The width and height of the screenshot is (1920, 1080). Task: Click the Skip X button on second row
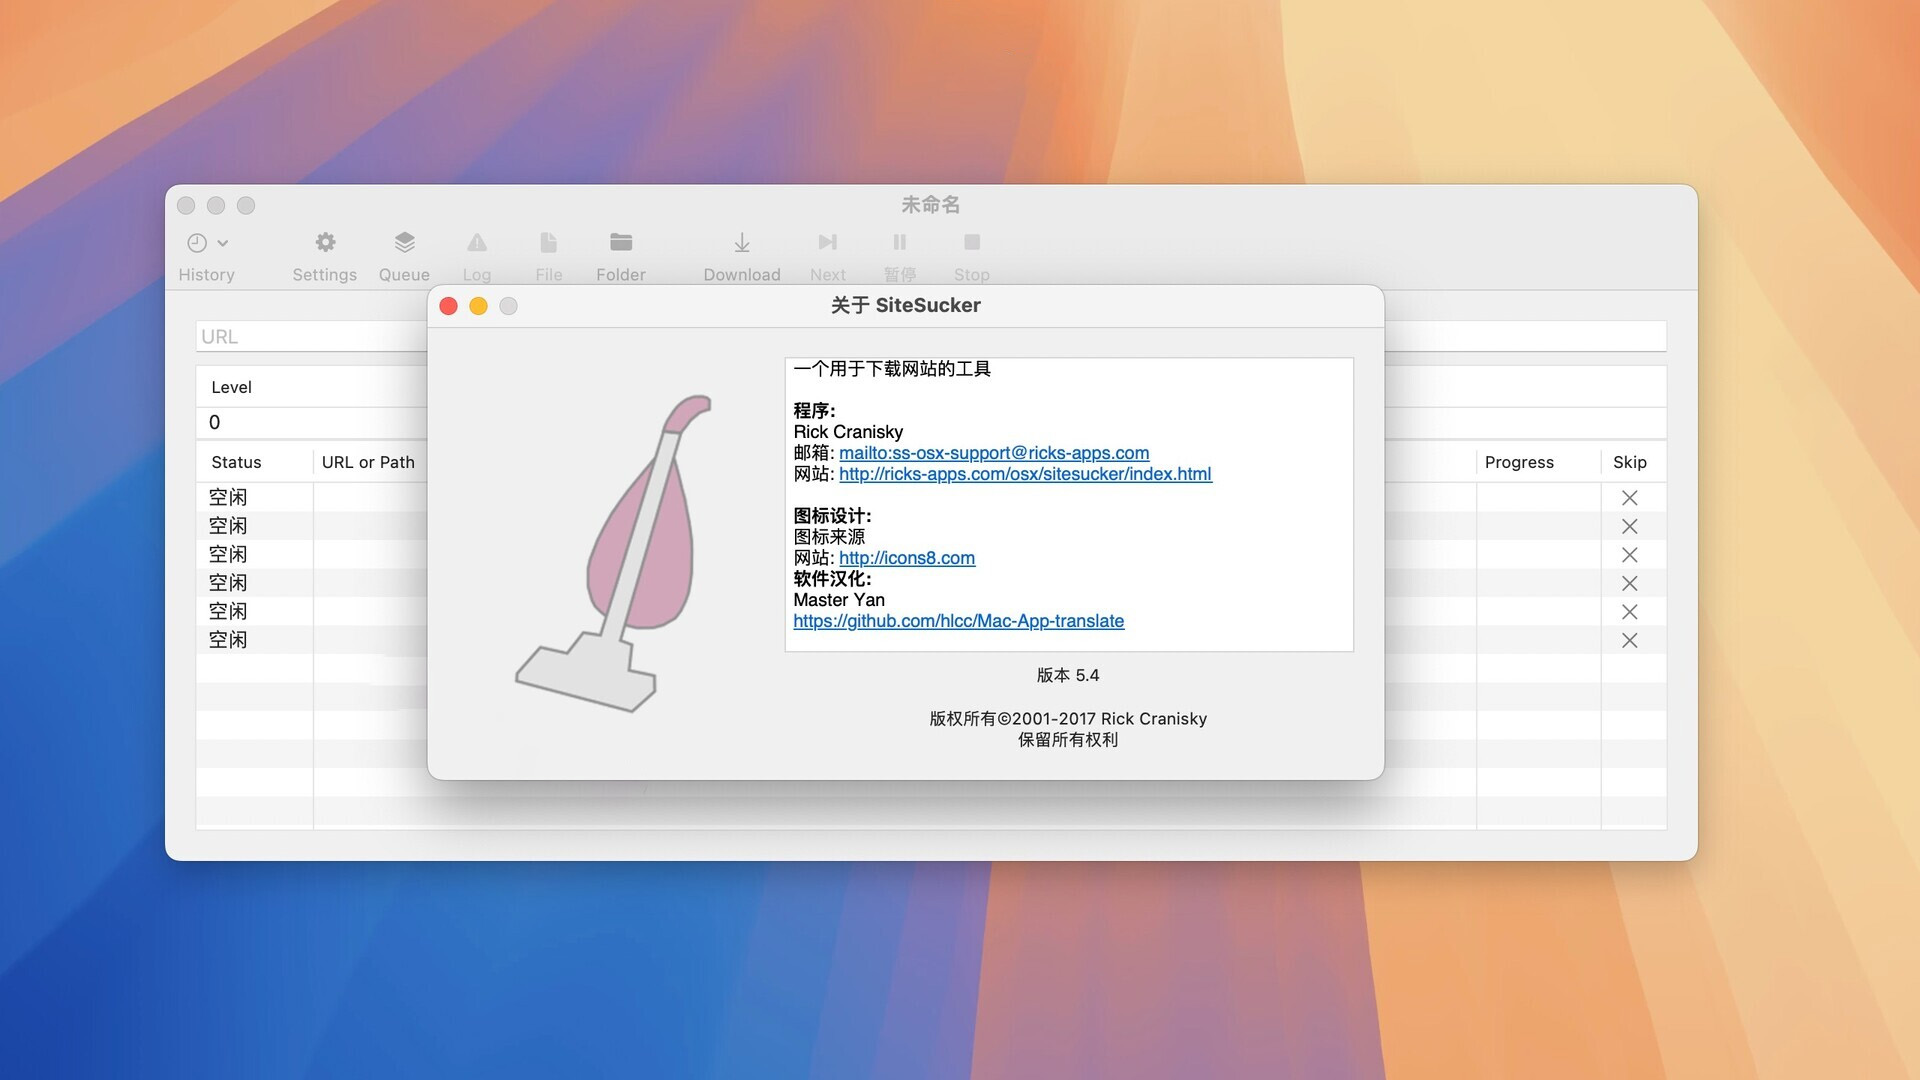pos(1629,526)
